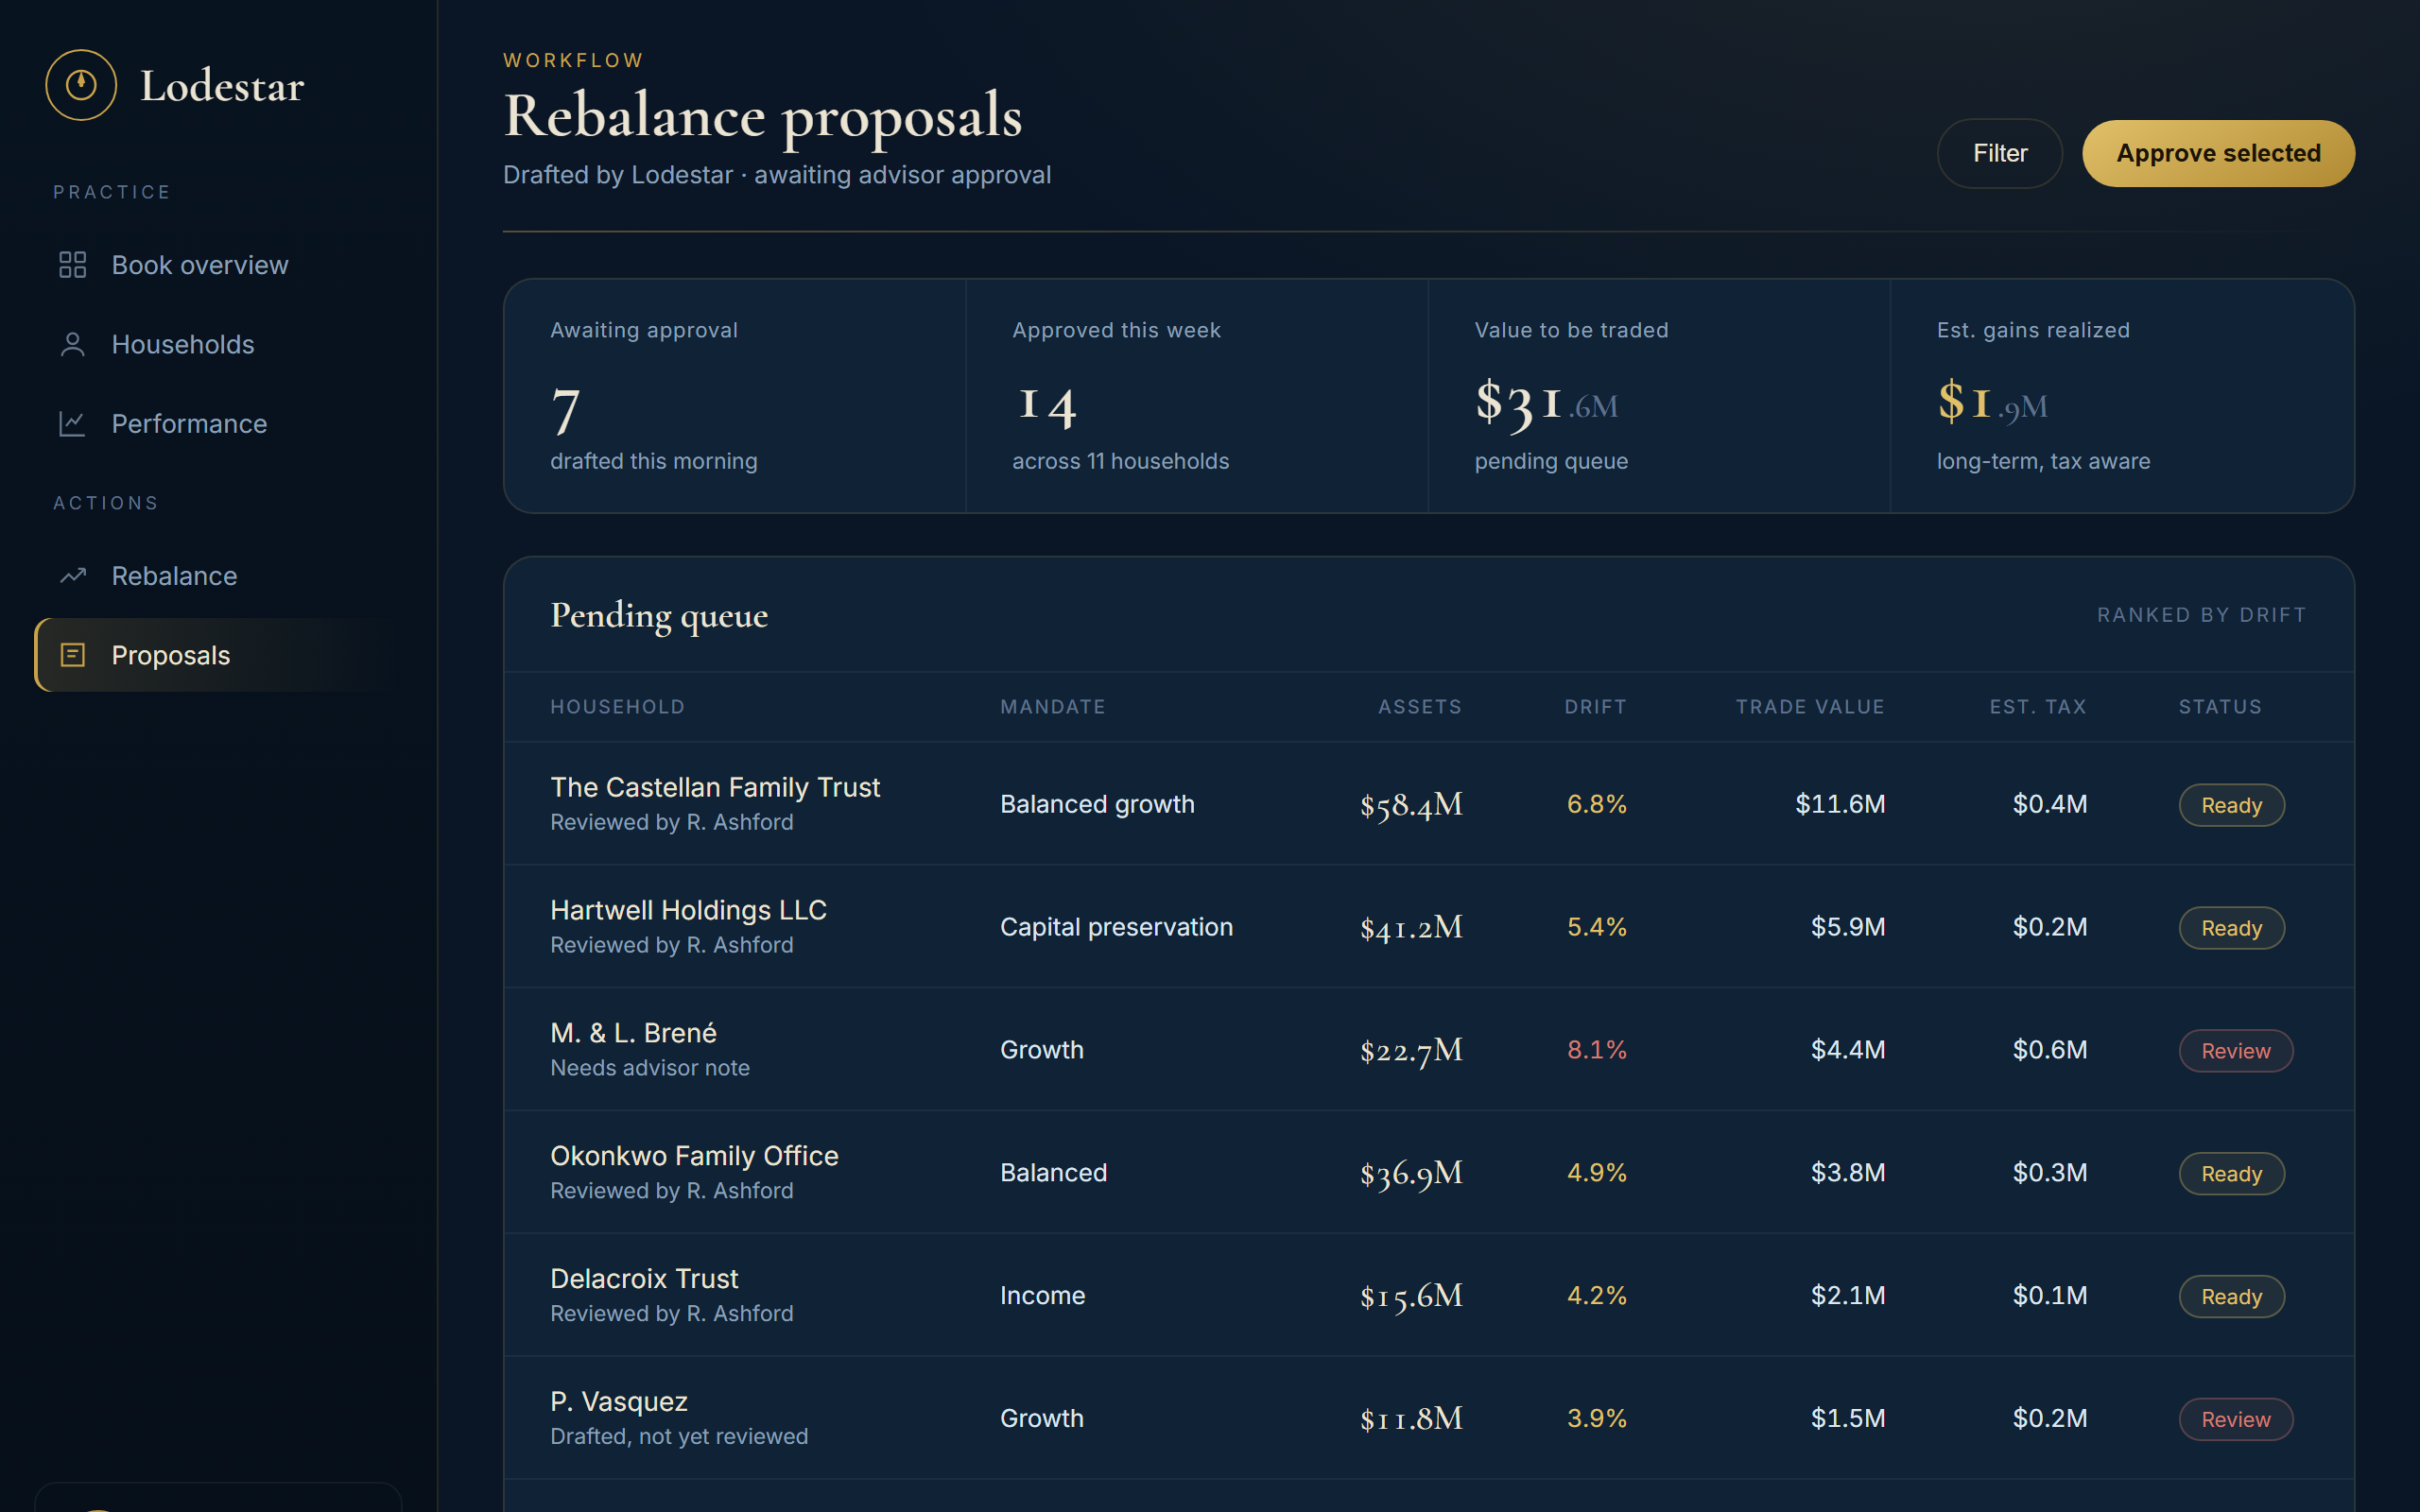Click Brené est. tax $0.6M

click(x=2050, y=1050)
